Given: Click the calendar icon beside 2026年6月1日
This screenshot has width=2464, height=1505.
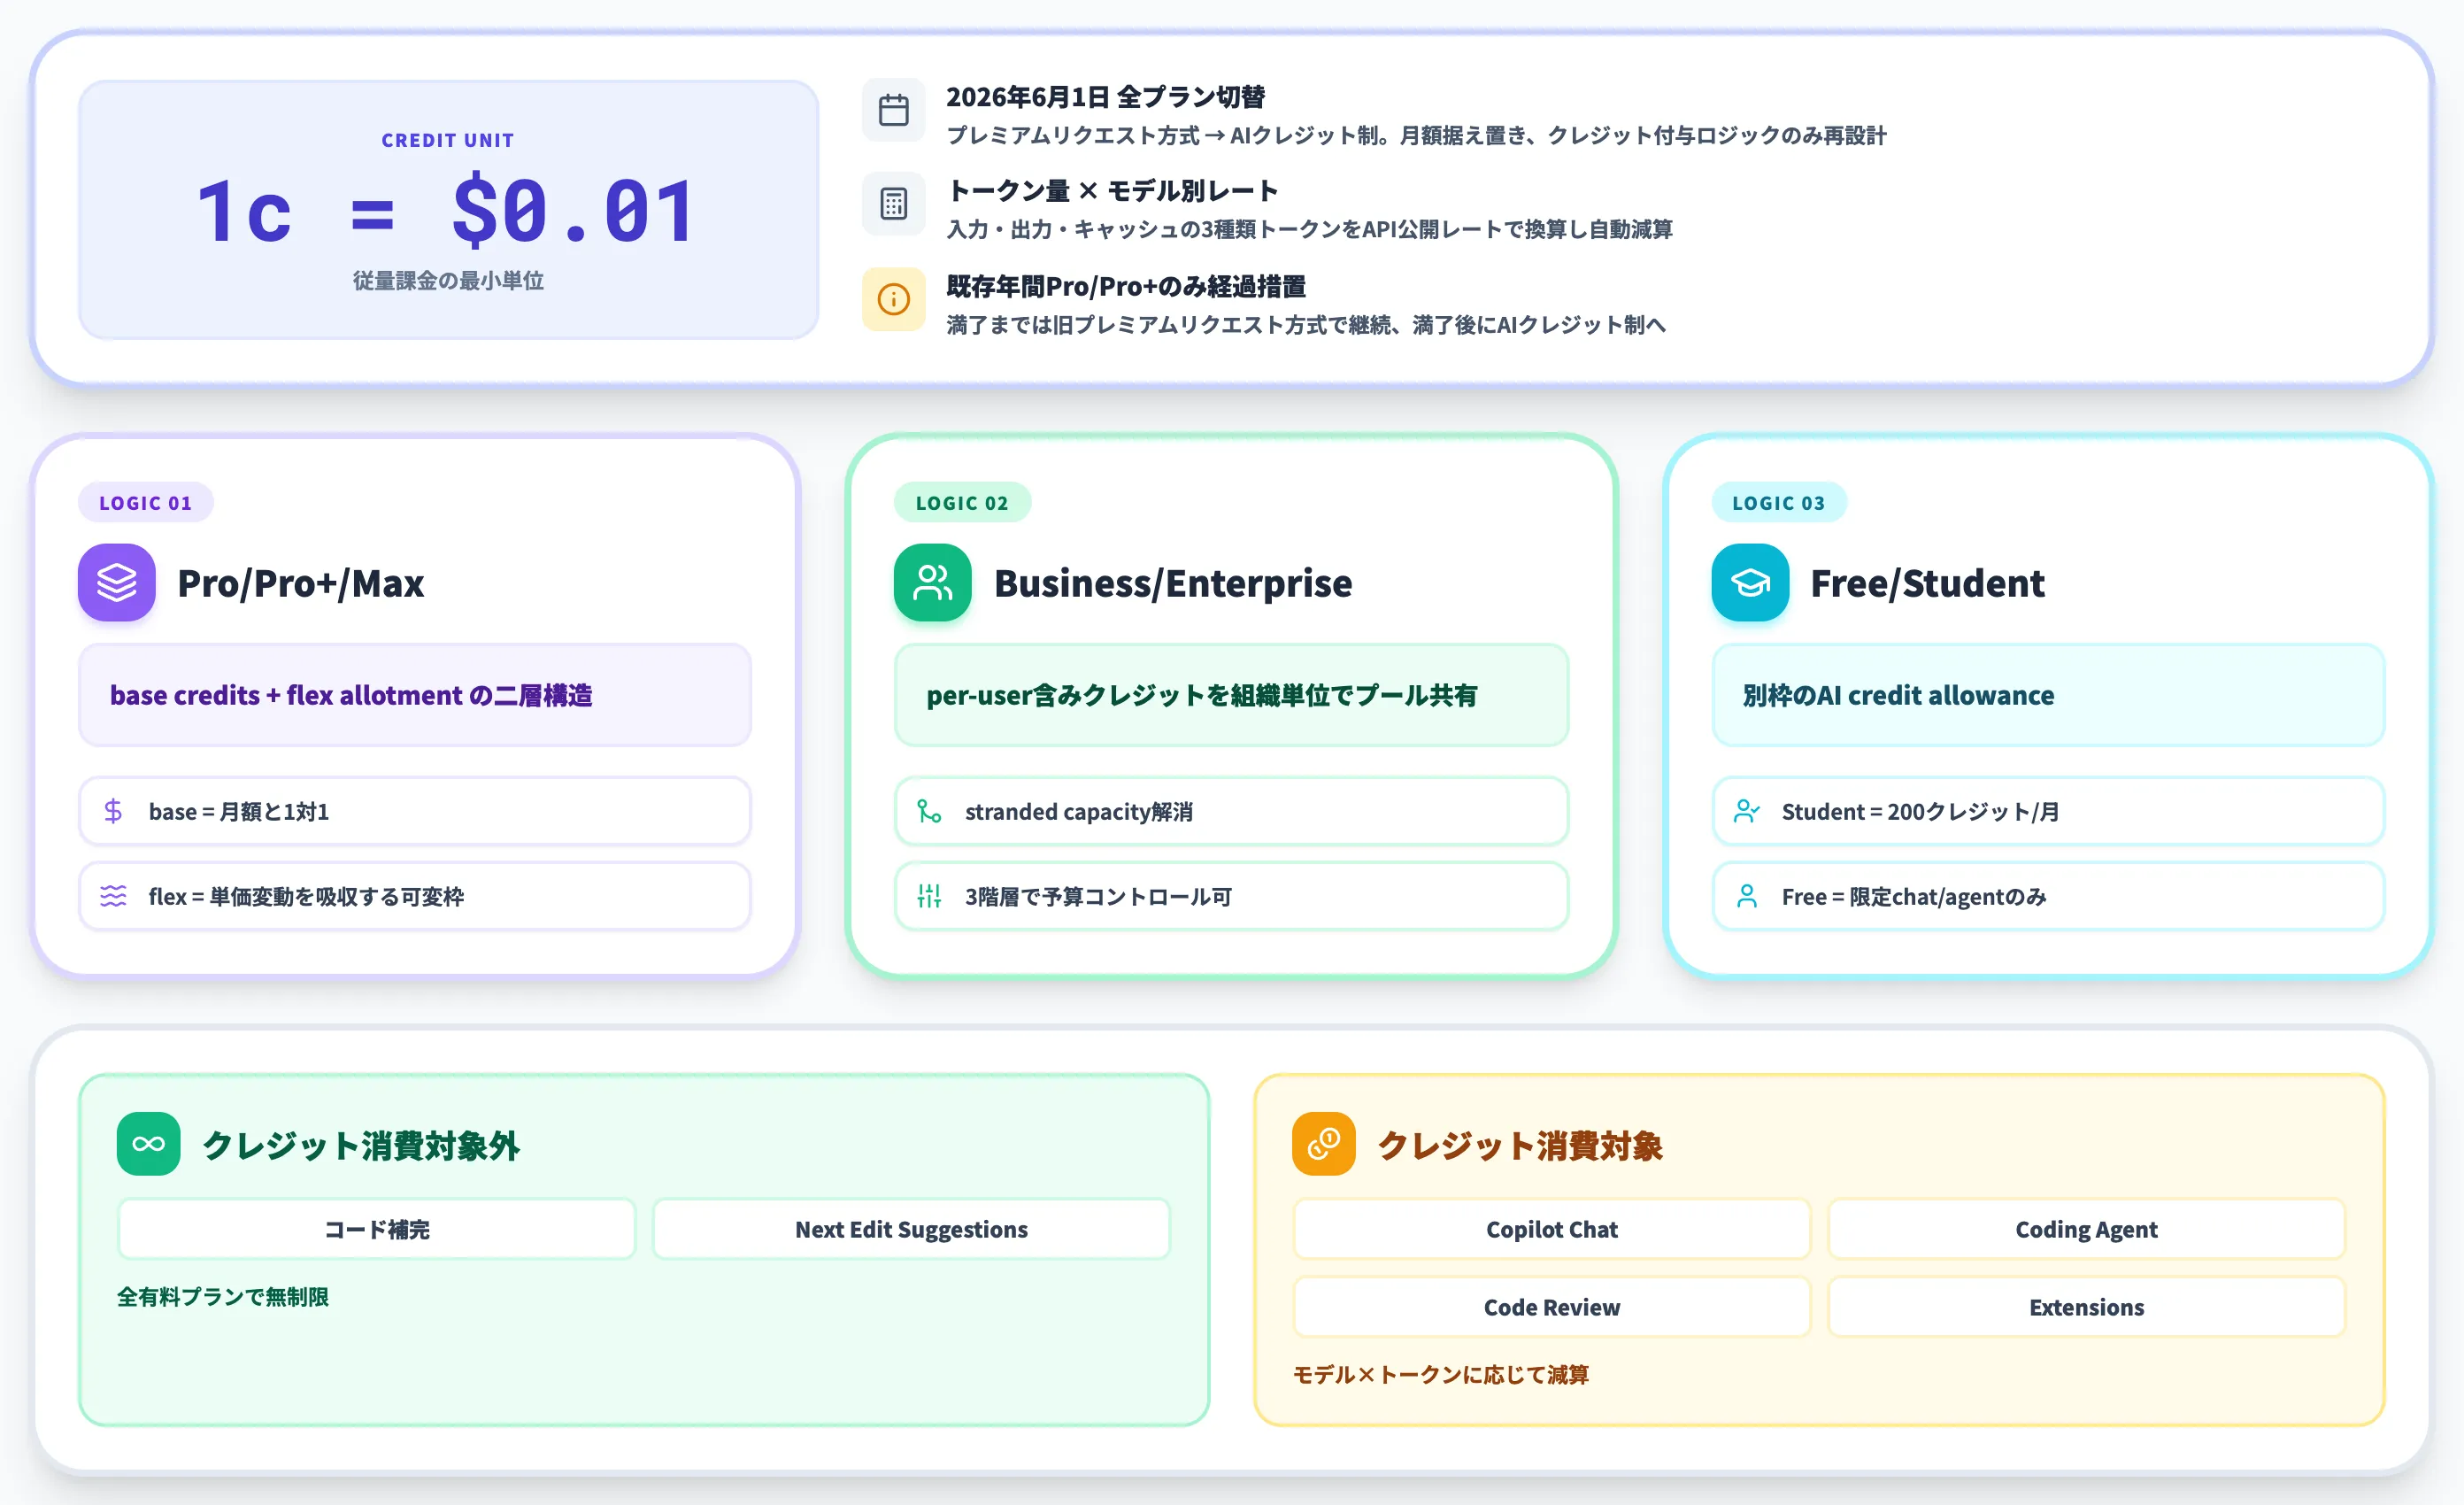Looking at the screenshot, I should [893, 110].
